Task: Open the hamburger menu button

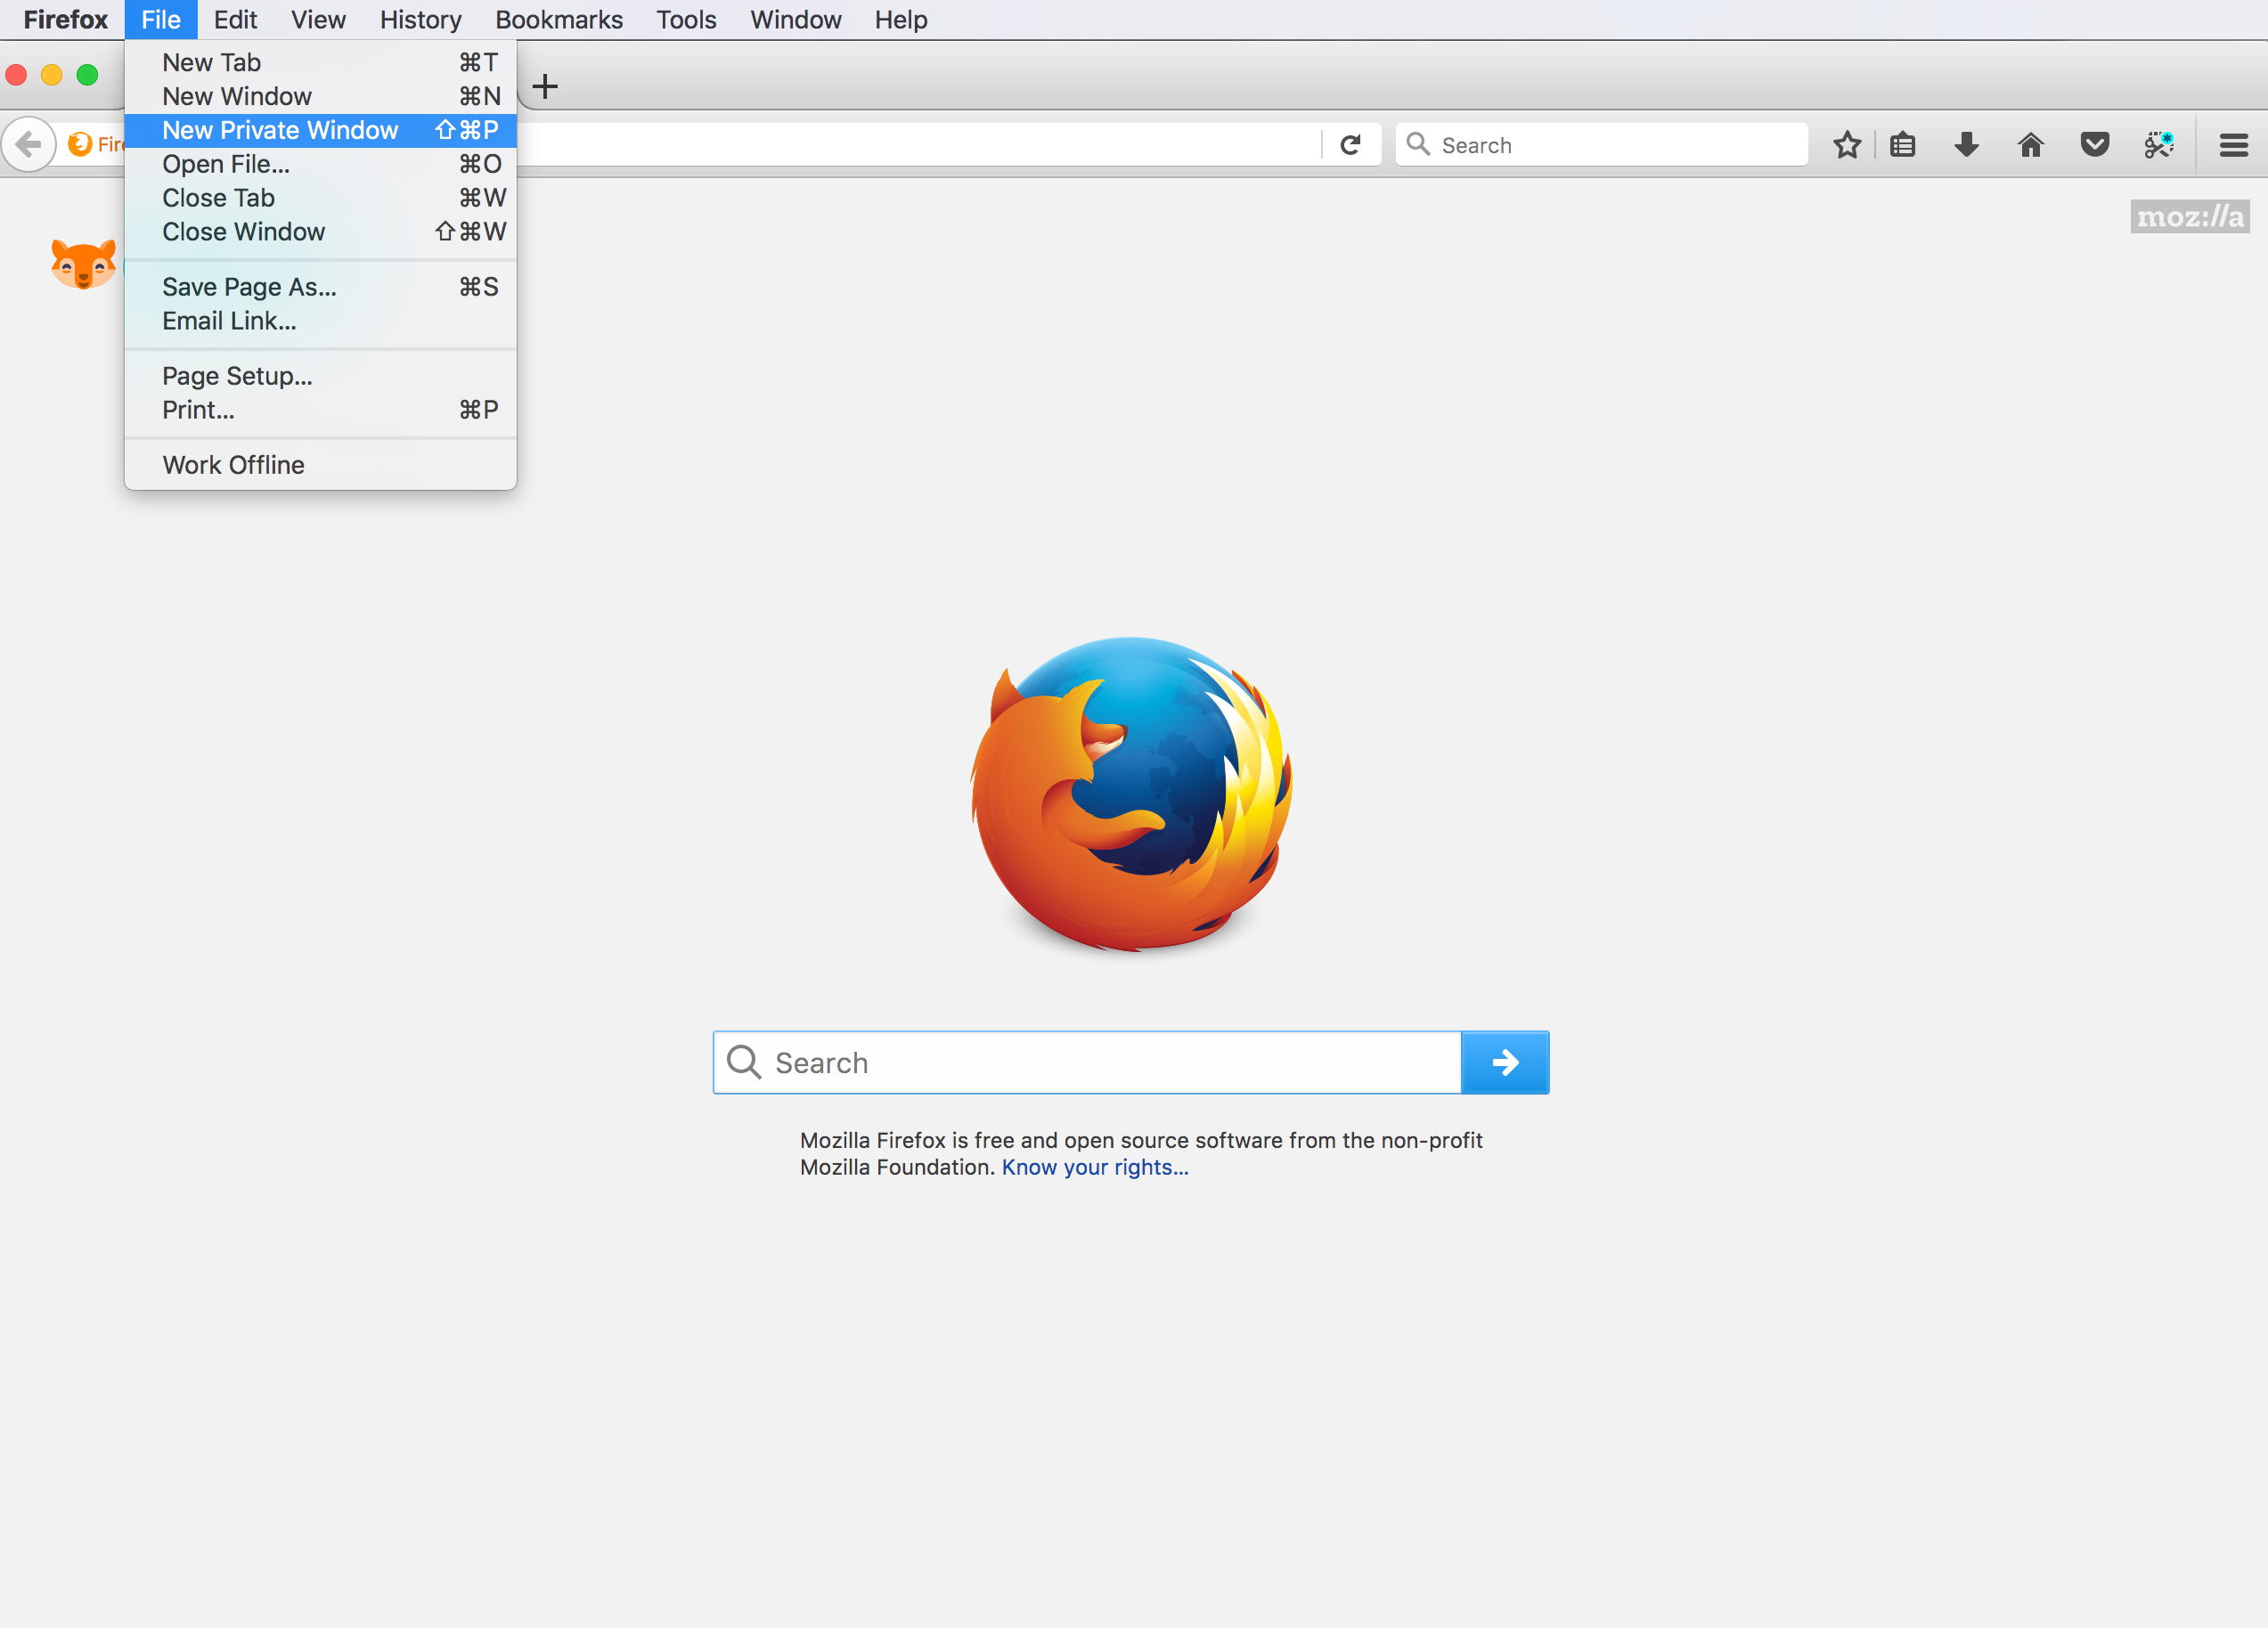Action: pyautogui.click(x=2233, y=145)
